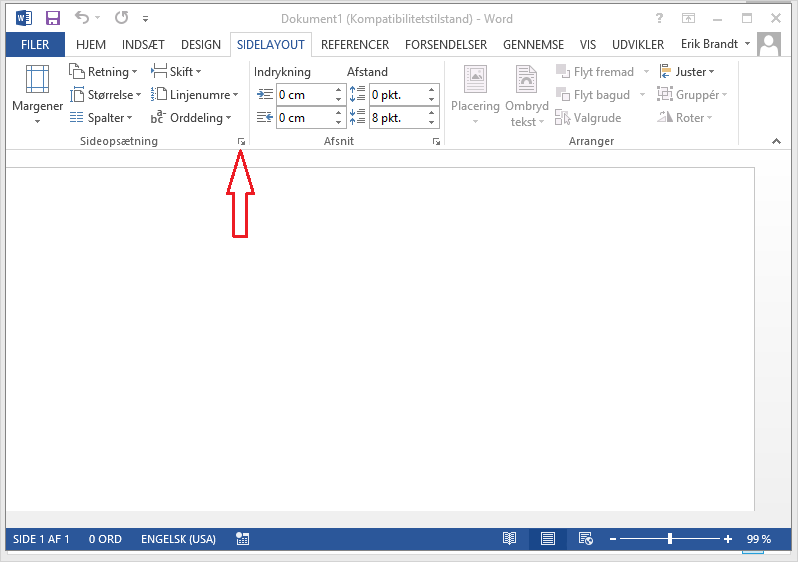The width and height of the screenshot is (798, 562).
Task: Click the 0 ORD word count
Action: (x=105, y=539)
